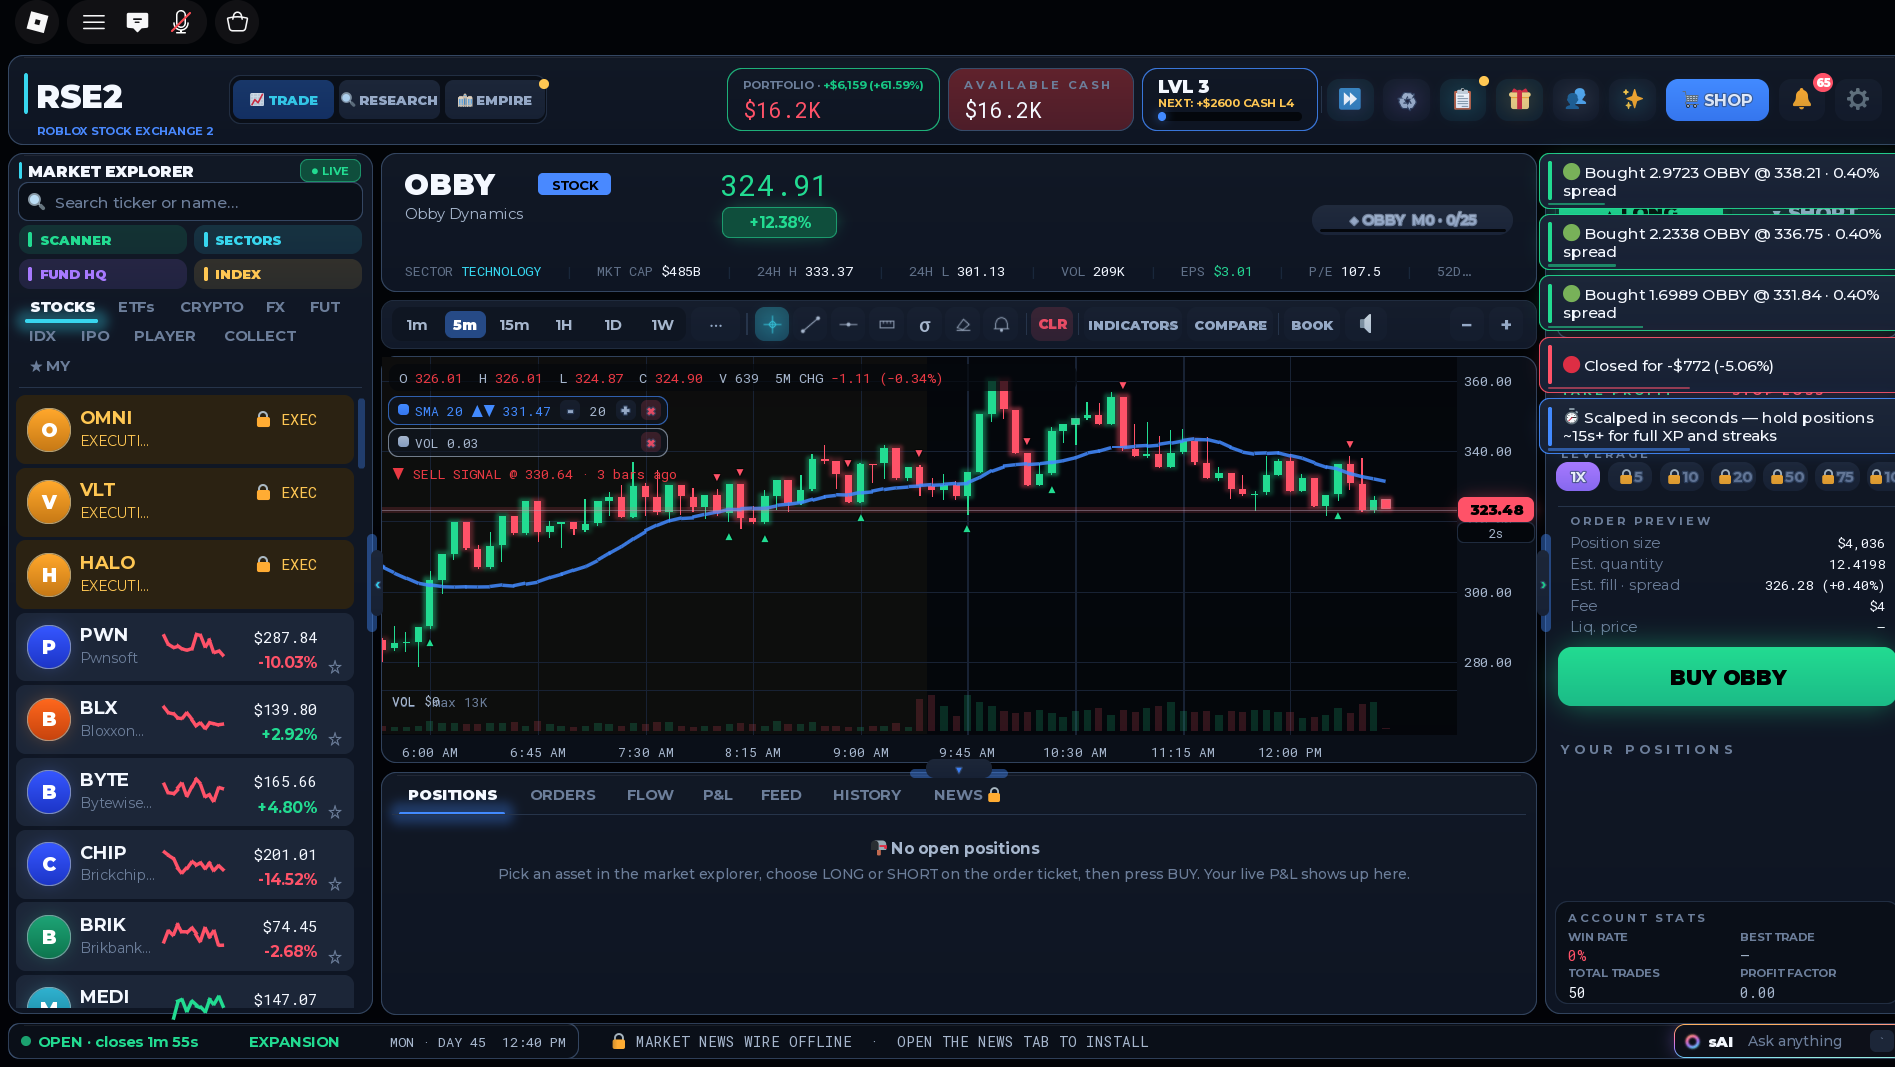The width and height of the screenshot is (1895, 1067).
Task: Open the backpack icon in the top bar
Action: tap(237, 22)
